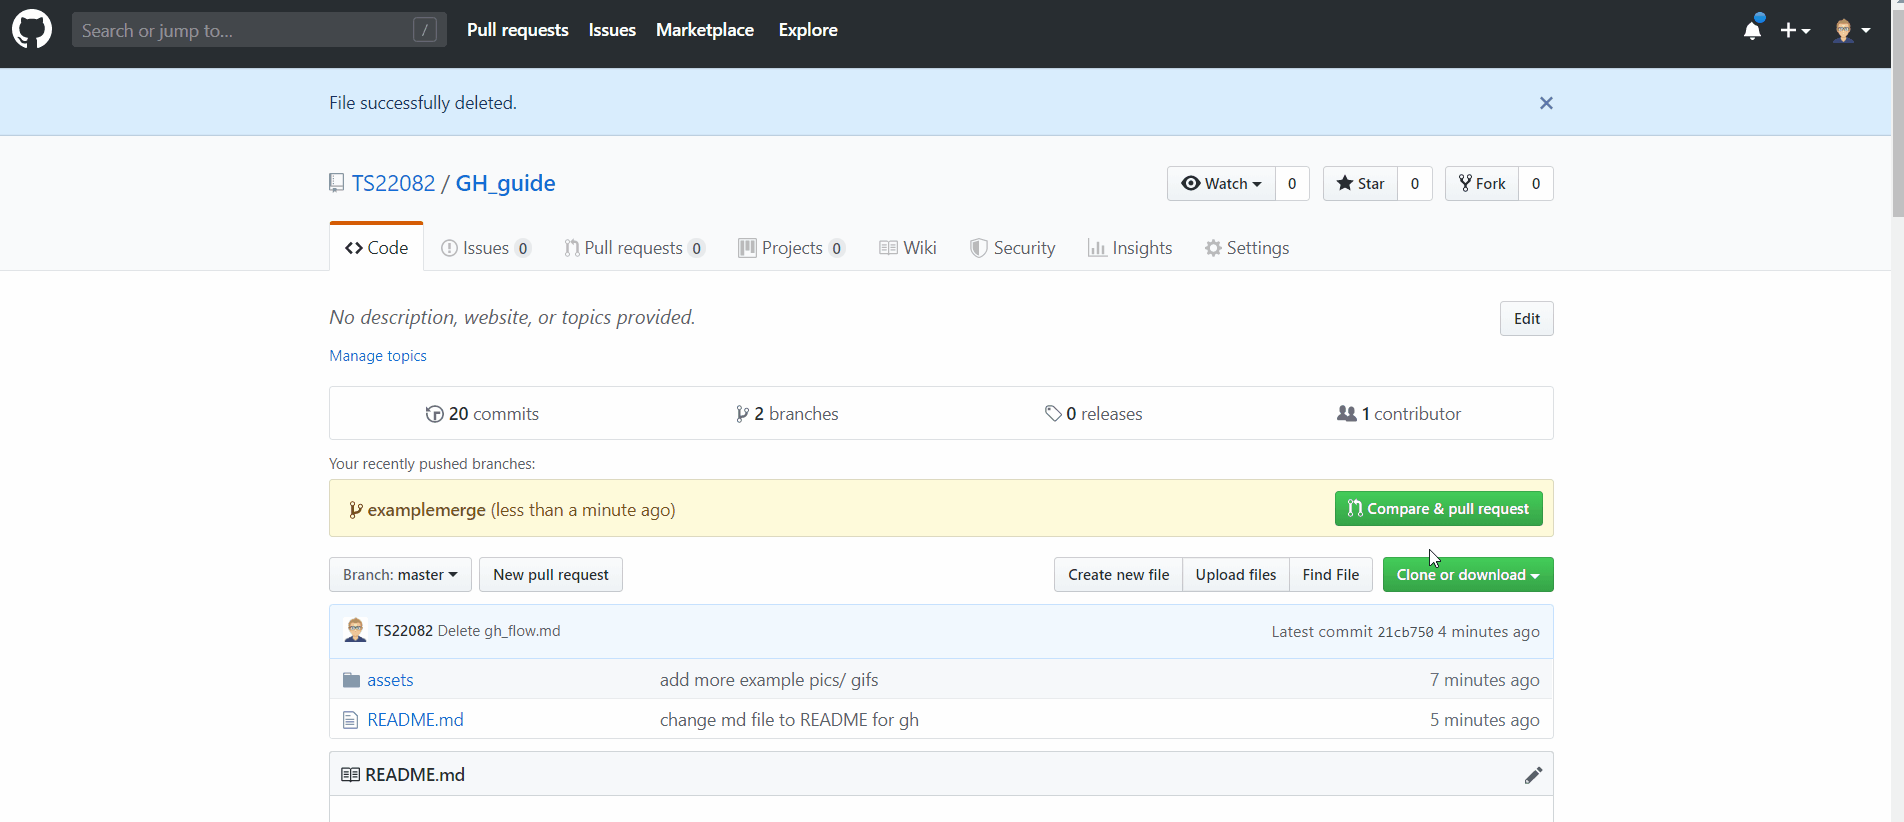1904x822 pixels.
Task: Edit README with the pencil icon
Action: 1533,775
